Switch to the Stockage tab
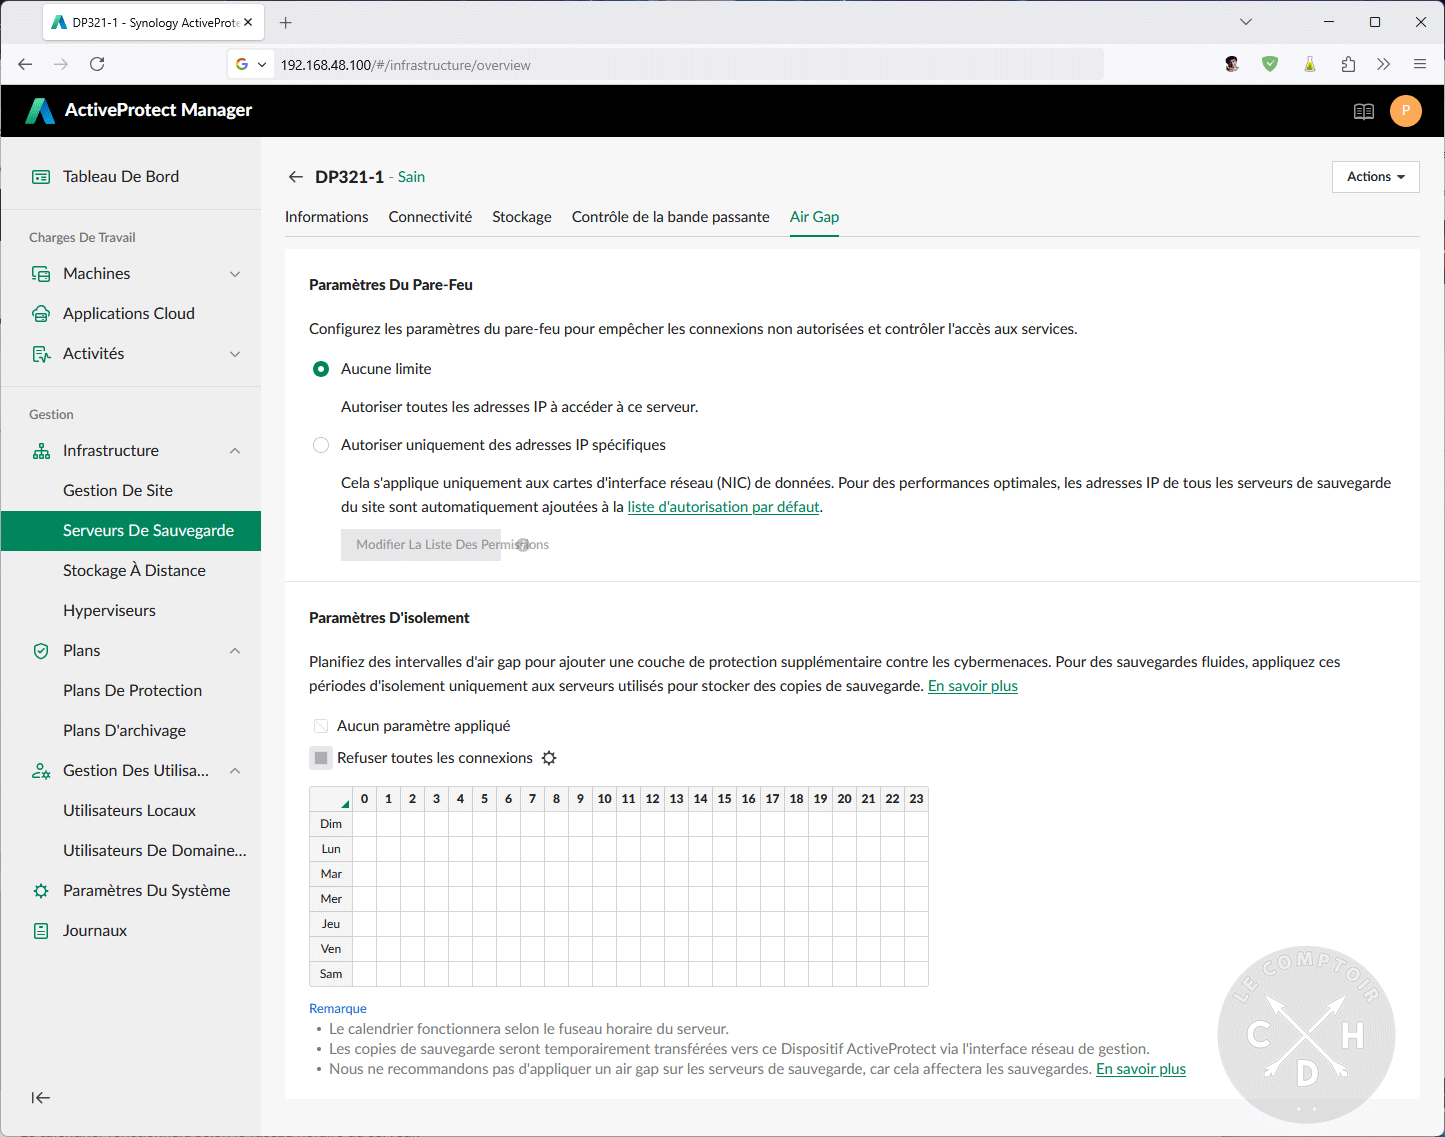 click(x=521, y=216)
